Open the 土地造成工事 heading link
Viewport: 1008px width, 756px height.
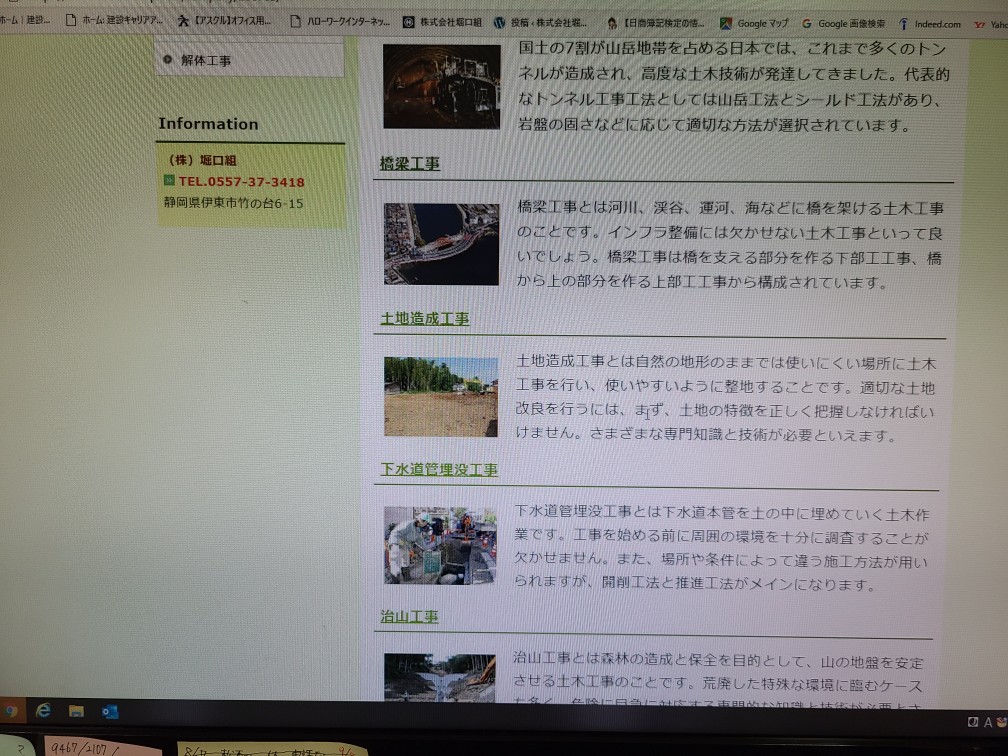tap(425, 318)
